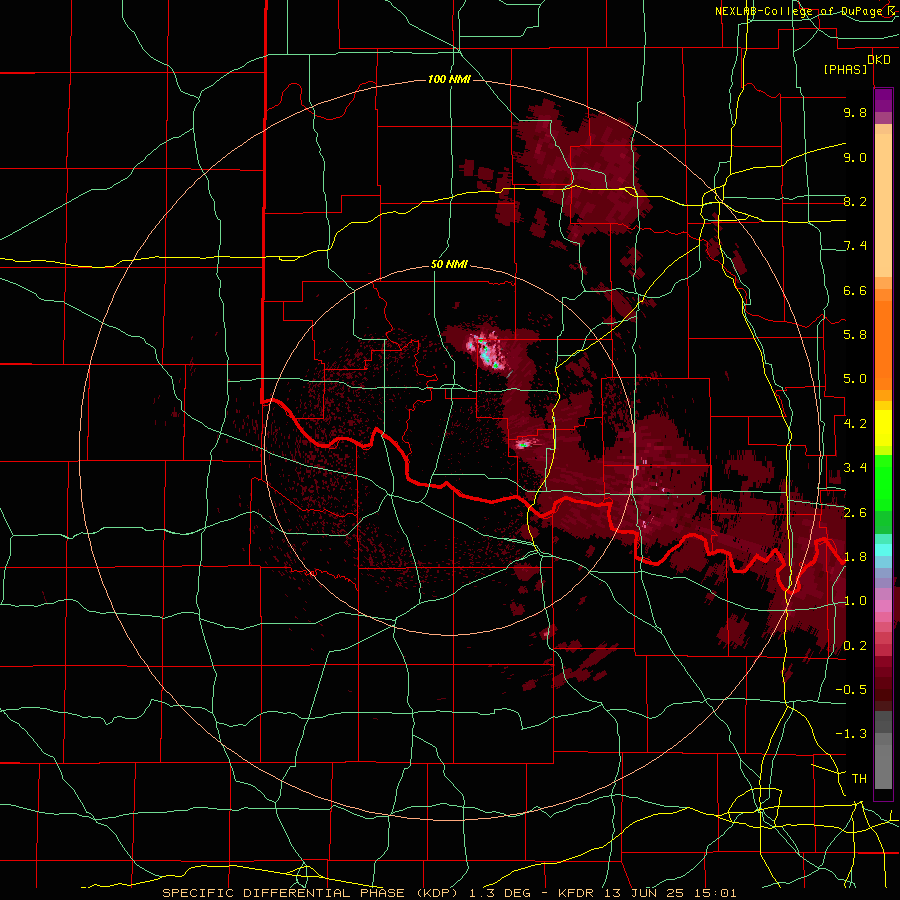Click the 100 NMI range ring label
Image resolution: width=900 pixels, height=900 pixels.
pos(449,79)
